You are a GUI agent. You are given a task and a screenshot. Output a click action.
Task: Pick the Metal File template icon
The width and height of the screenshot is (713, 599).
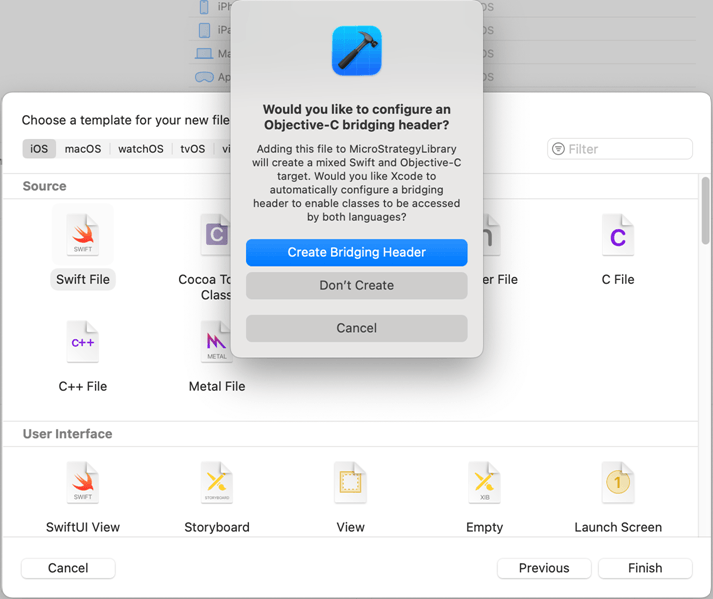point(216,342)
